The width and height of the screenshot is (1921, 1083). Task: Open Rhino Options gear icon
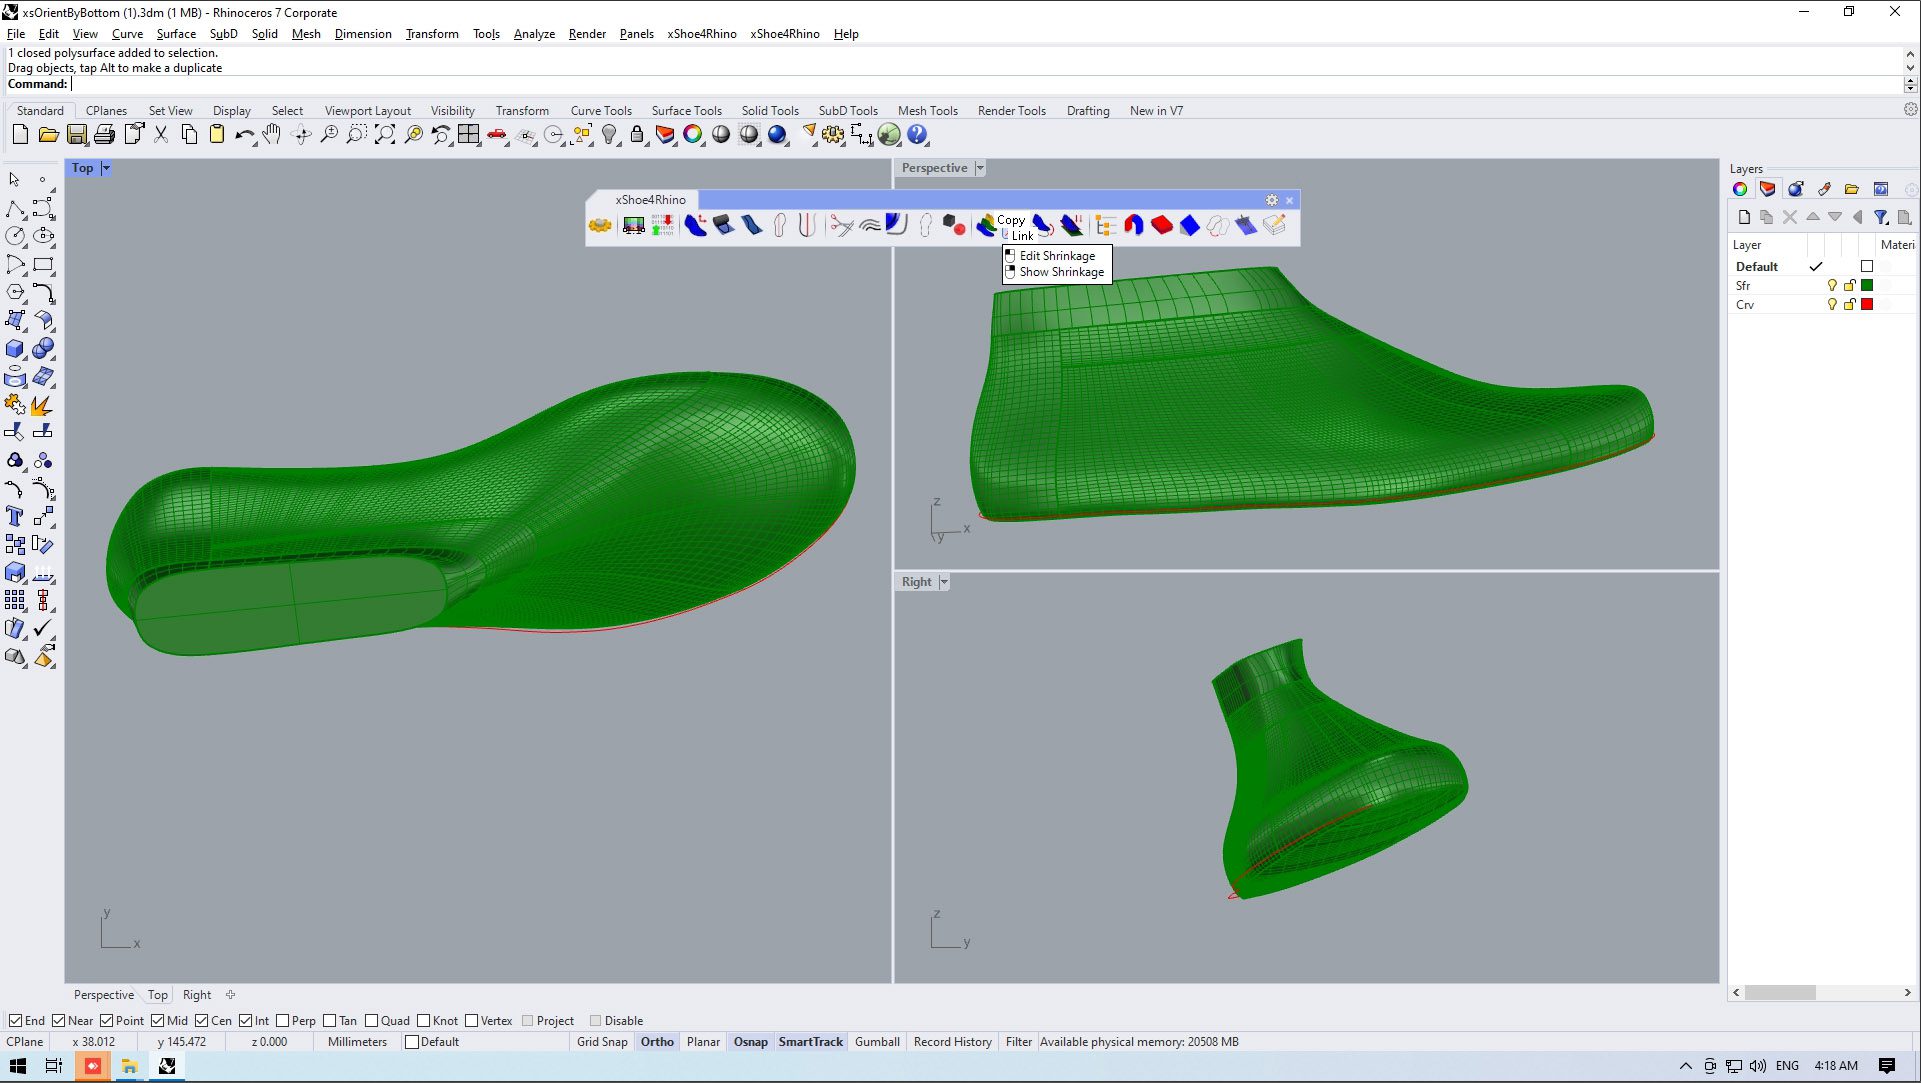pyautogui.click(x=833, y=135)
